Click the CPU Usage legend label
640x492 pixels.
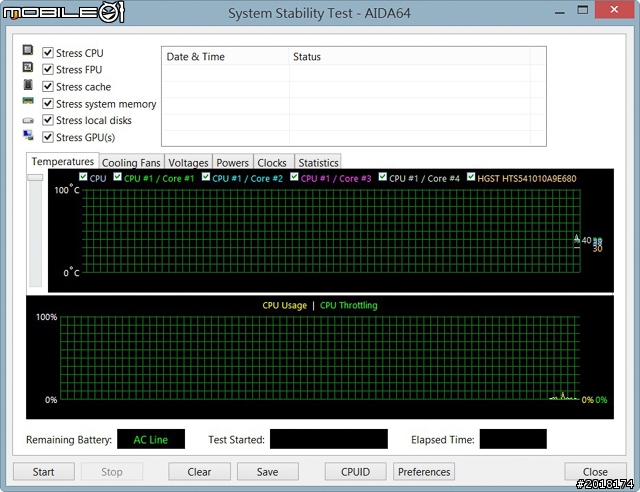(284, 305)
